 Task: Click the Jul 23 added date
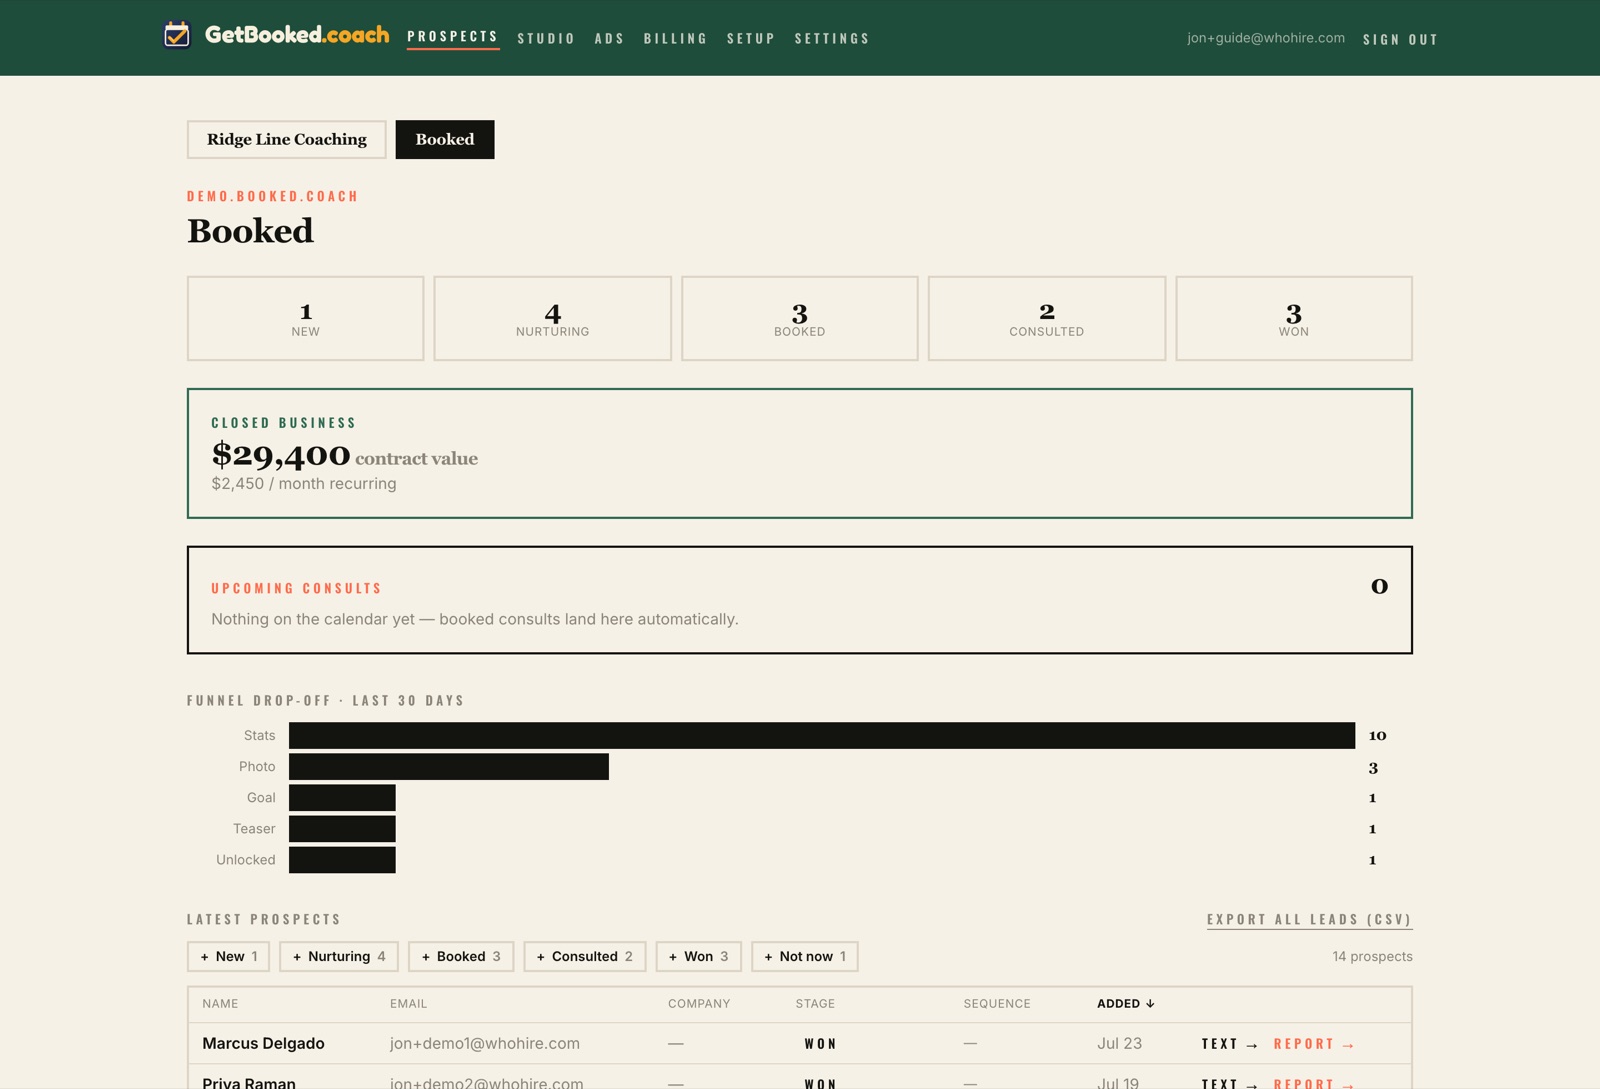click(x=1119, y=1043)
